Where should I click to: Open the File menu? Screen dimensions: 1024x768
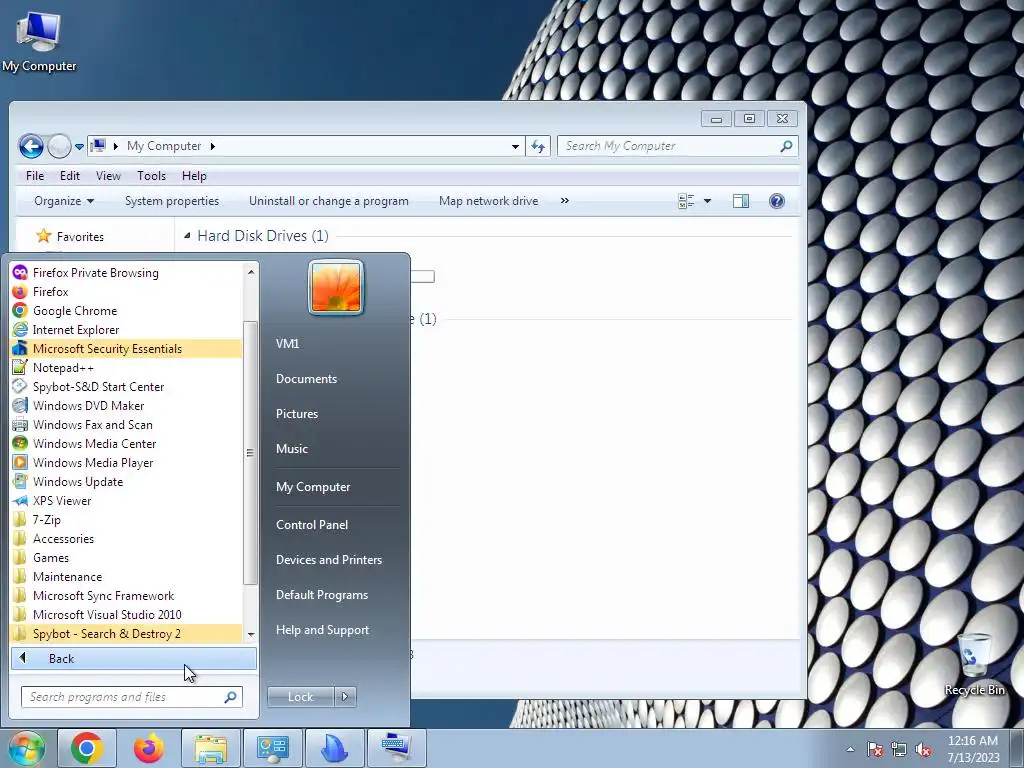[35, 176]
